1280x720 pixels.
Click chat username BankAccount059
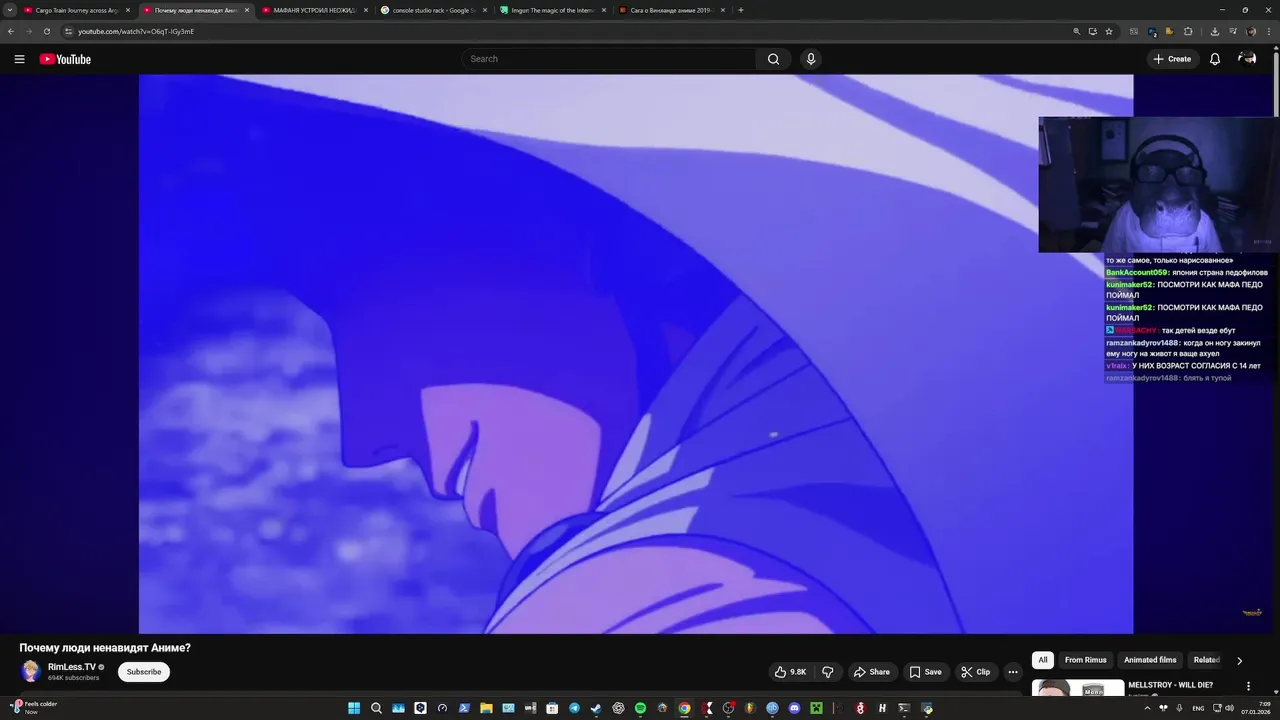click(x=1137, y=272)
